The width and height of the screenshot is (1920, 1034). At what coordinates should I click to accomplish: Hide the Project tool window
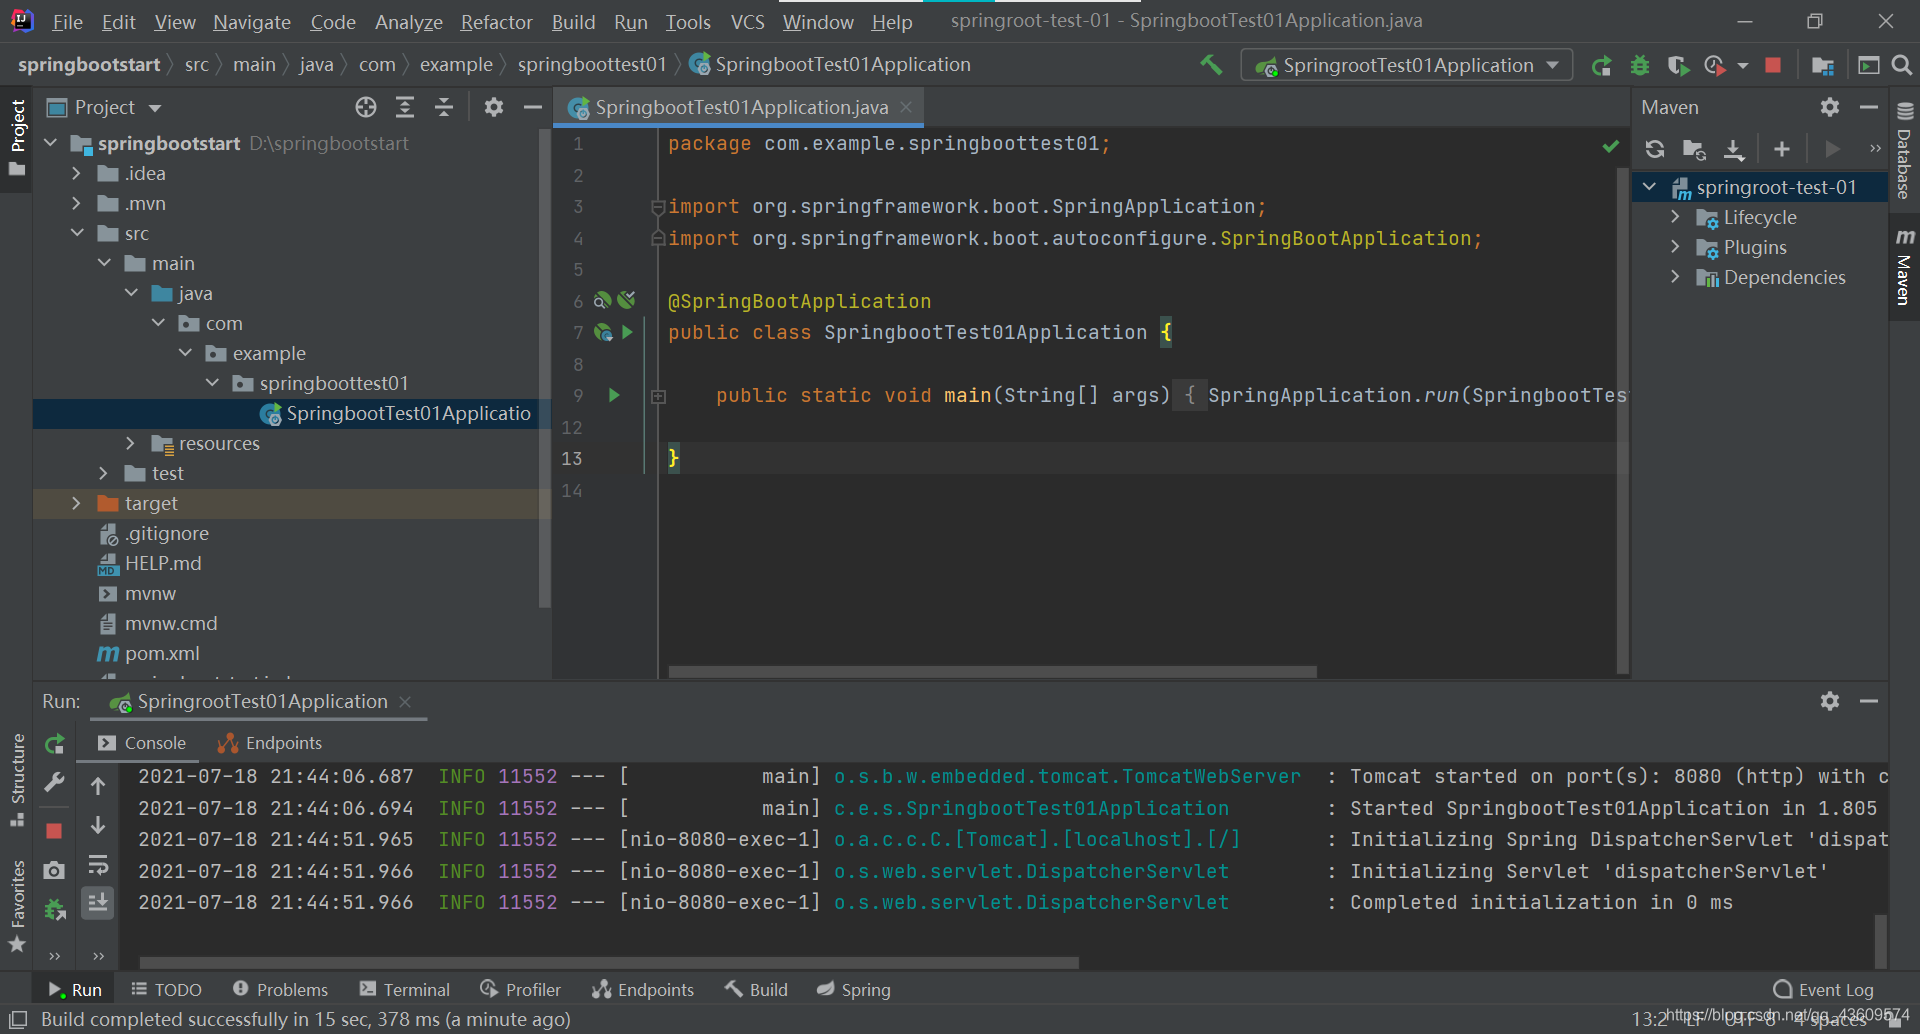click(533, 107)
